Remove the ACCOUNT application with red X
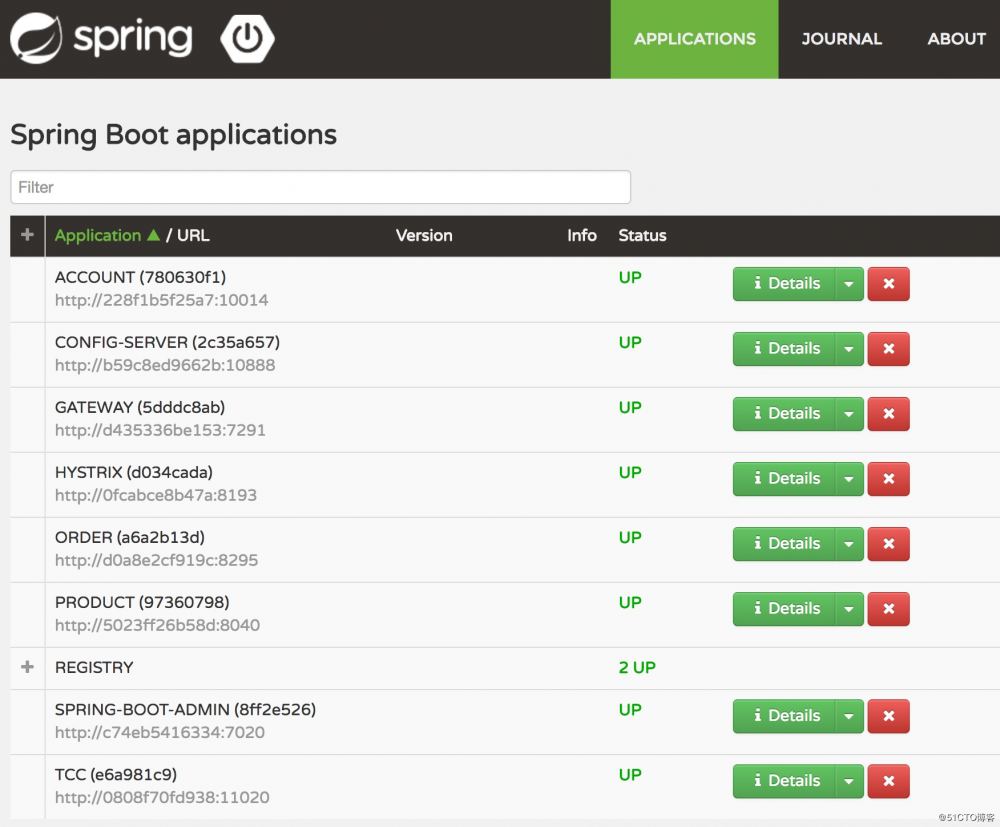The image size is (1000, 827). coord(888,284)
